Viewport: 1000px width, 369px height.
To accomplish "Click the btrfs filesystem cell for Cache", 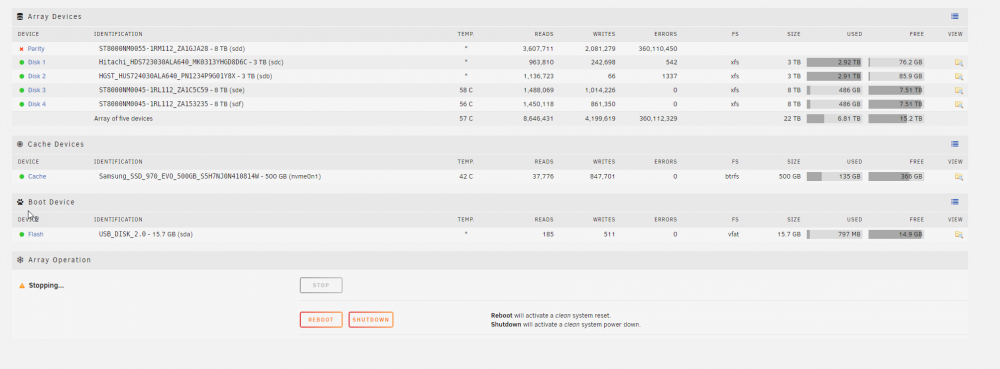I will click(x=732, y=177).
